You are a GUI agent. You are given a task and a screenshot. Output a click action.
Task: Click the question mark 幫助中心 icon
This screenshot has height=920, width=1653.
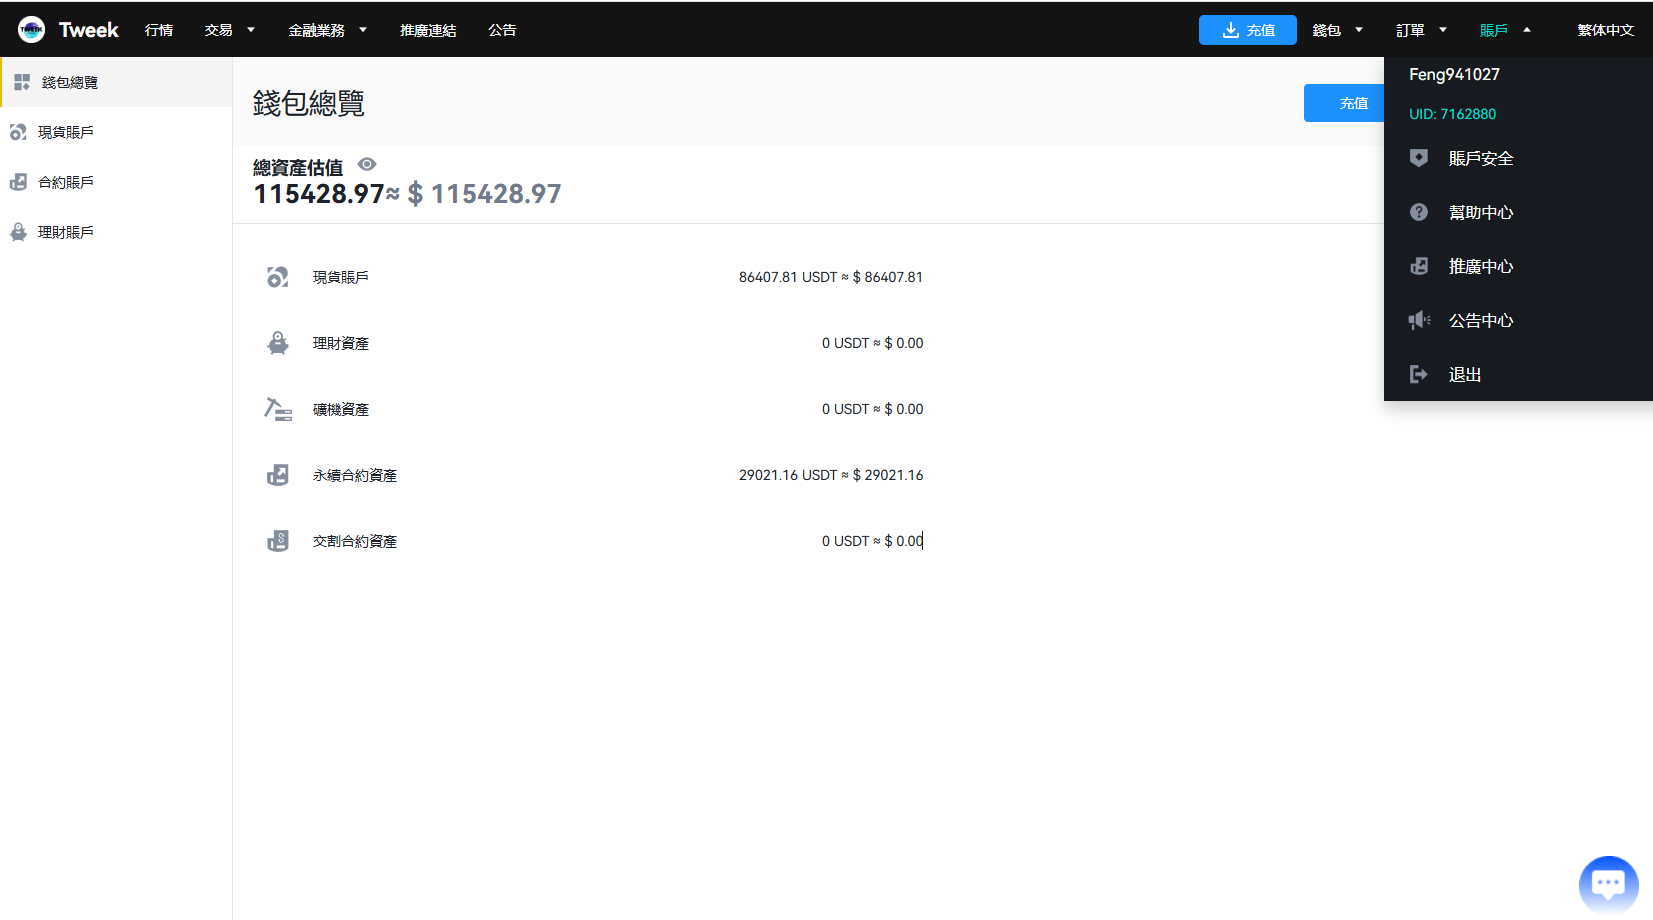coord(1418,212)
